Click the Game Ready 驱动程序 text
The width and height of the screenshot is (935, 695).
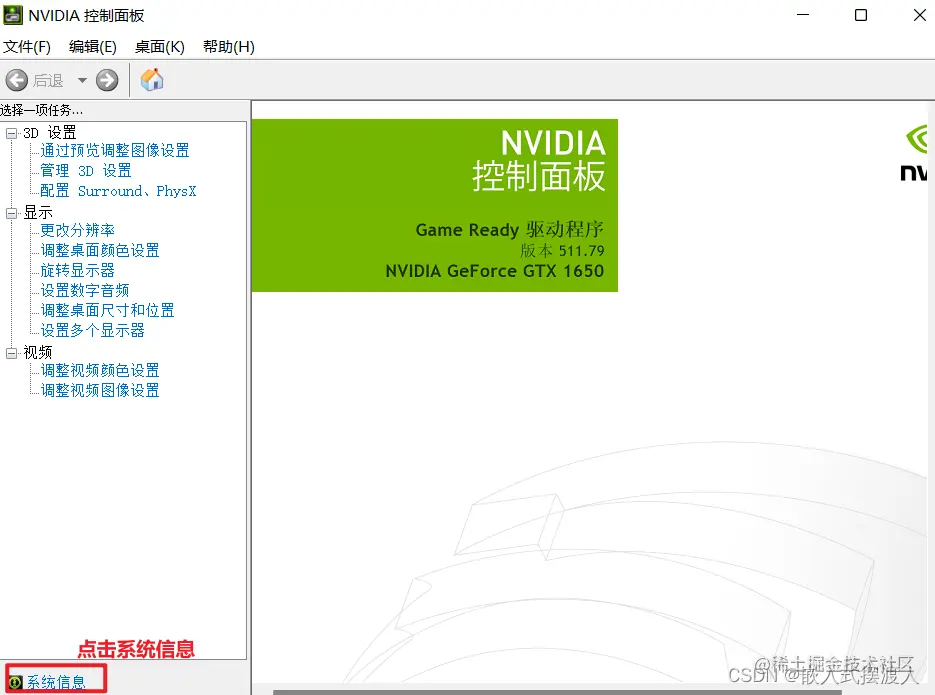510,229
